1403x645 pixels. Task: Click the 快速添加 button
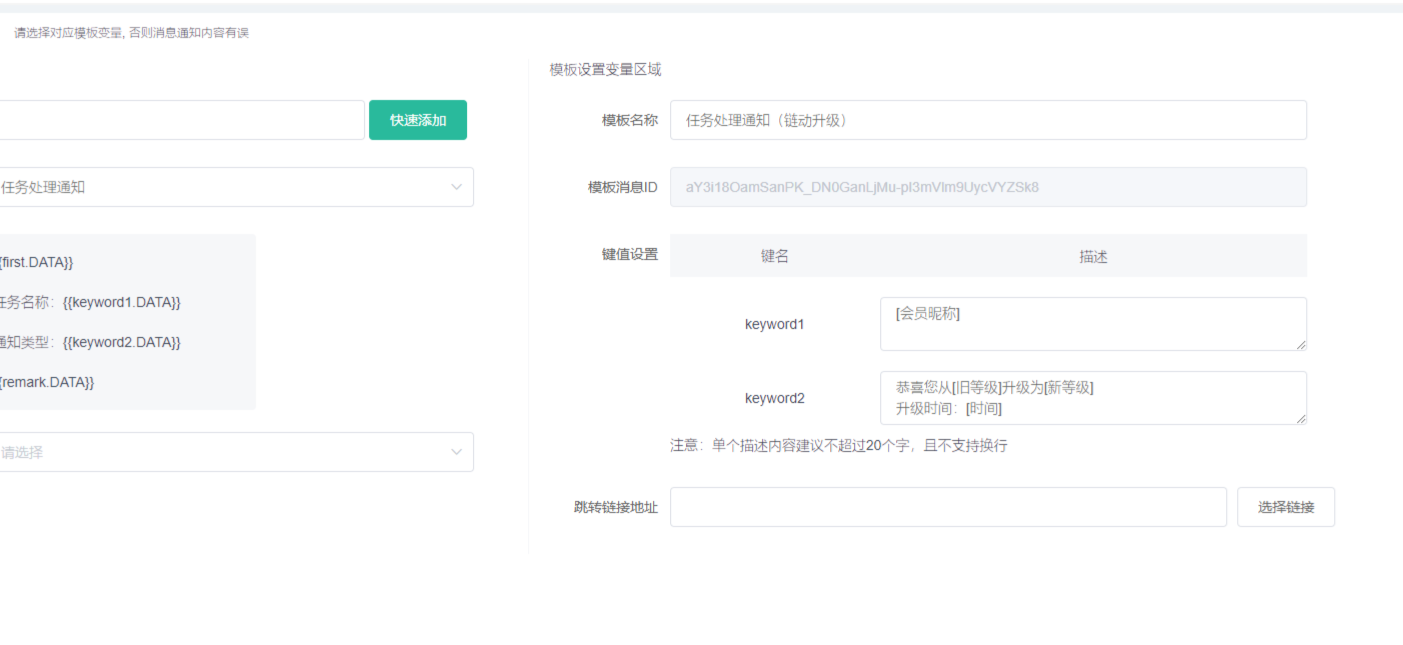click(417, 120)
